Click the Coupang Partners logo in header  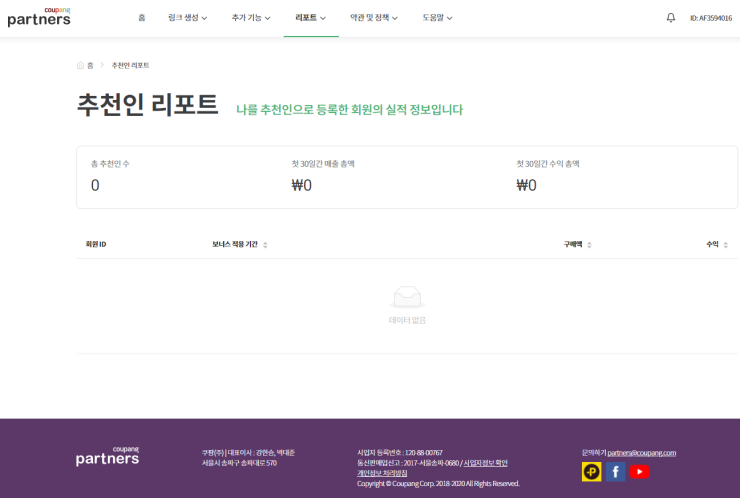pyautogui.click(x=39, y=17)
